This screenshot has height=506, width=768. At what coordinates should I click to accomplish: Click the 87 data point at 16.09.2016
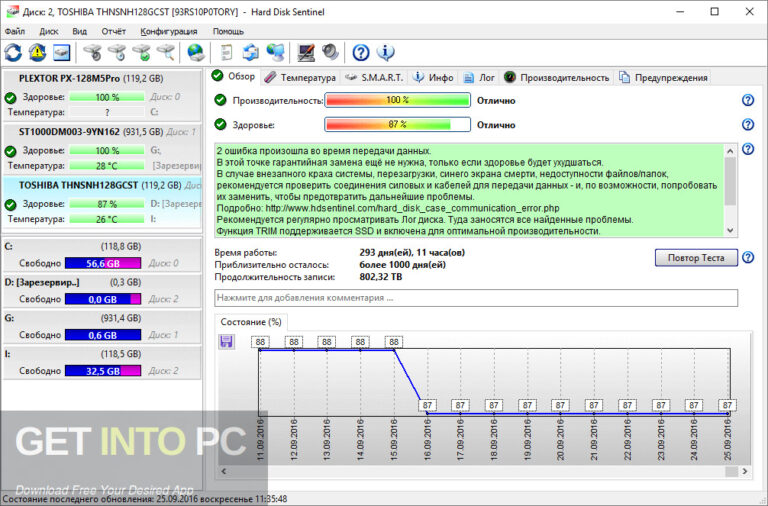[x=427, y=406]
